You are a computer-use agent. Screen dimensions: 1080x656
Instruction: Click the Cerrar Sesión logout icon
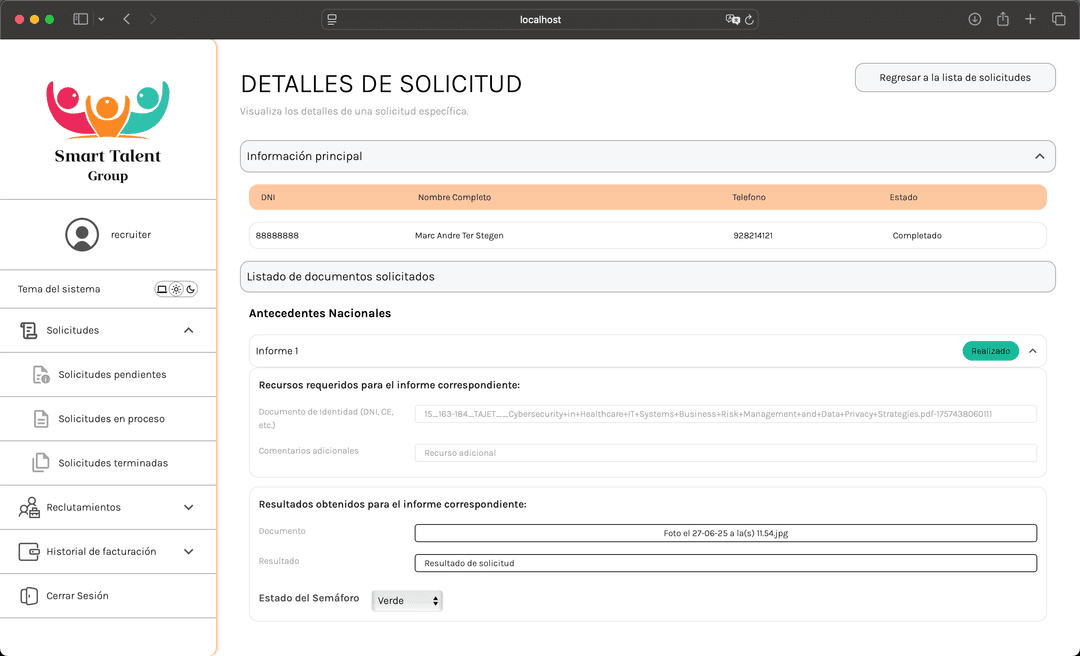[30, 595]
